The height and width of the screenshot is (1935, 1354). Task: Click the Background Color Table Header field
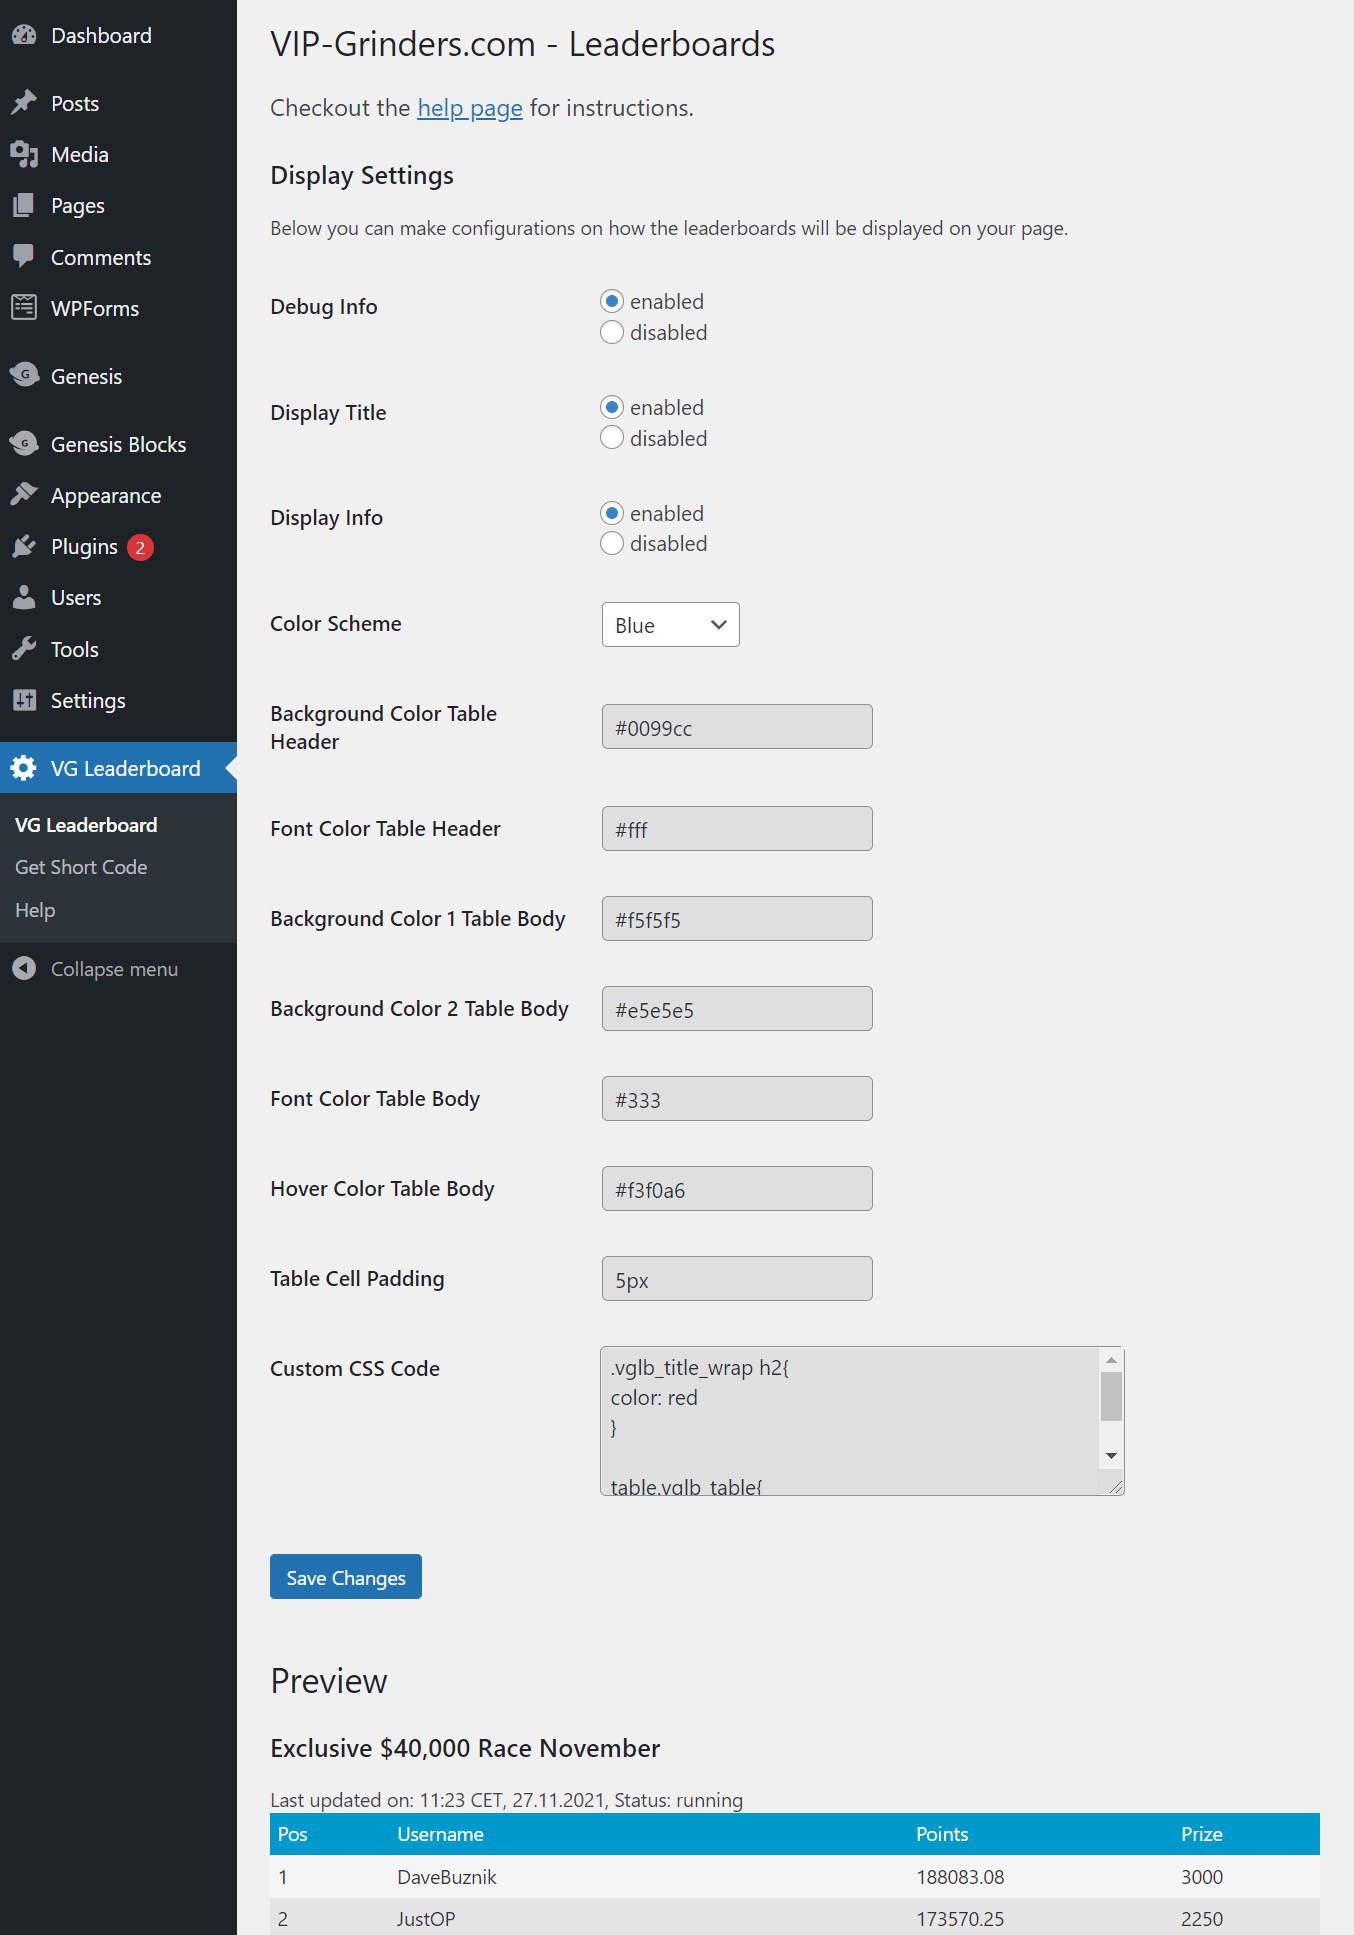737,727
